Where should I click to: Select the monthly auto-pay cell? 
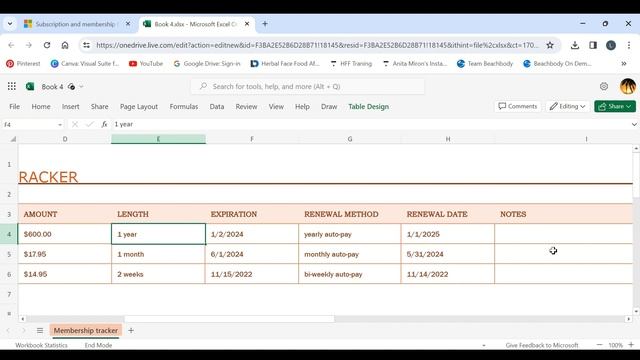pos(349,254)
